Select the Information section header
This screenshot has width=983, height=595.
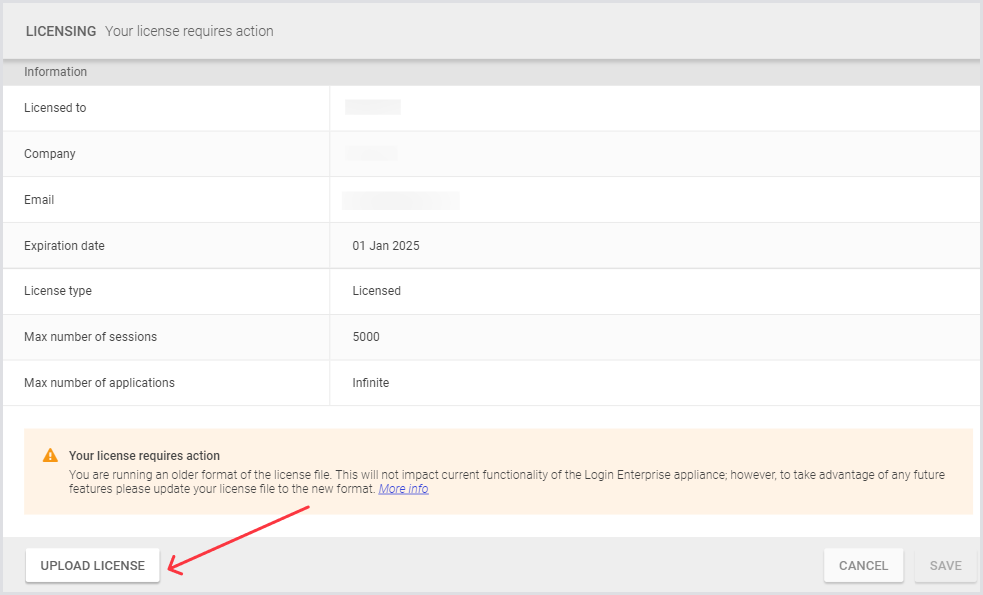click(x=55, y=71)
